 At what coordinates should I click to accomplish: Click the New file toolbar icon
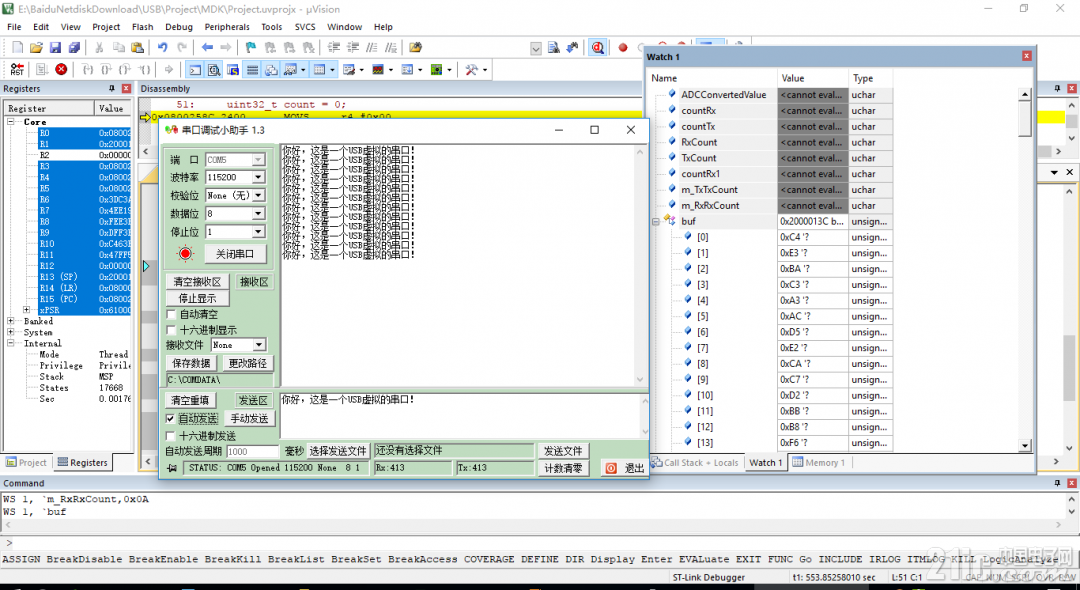pyautogui.click(x=17, y=48)
